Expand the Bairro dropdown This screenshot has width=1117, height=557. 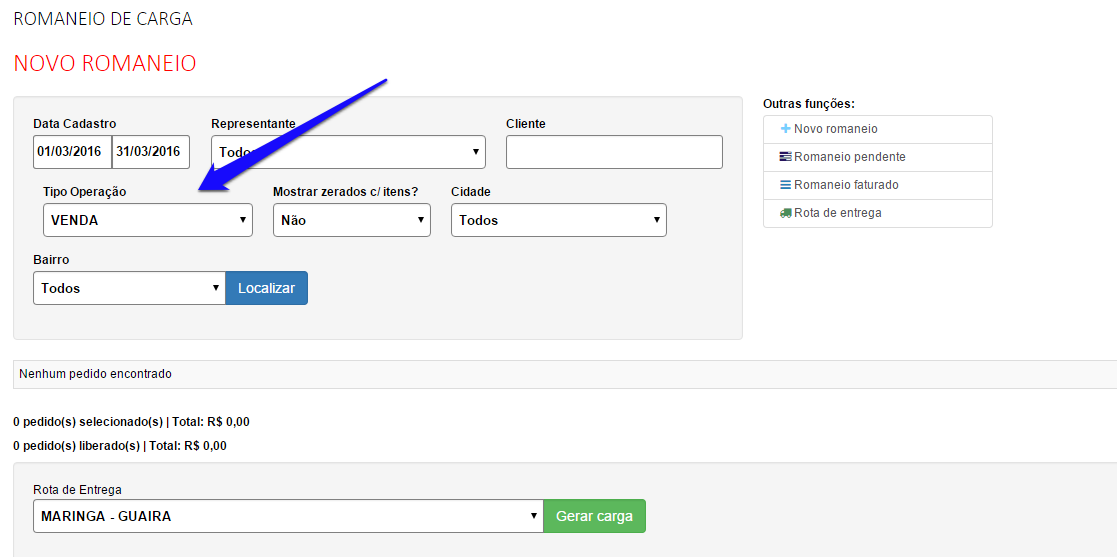click(x=129, y=288)
